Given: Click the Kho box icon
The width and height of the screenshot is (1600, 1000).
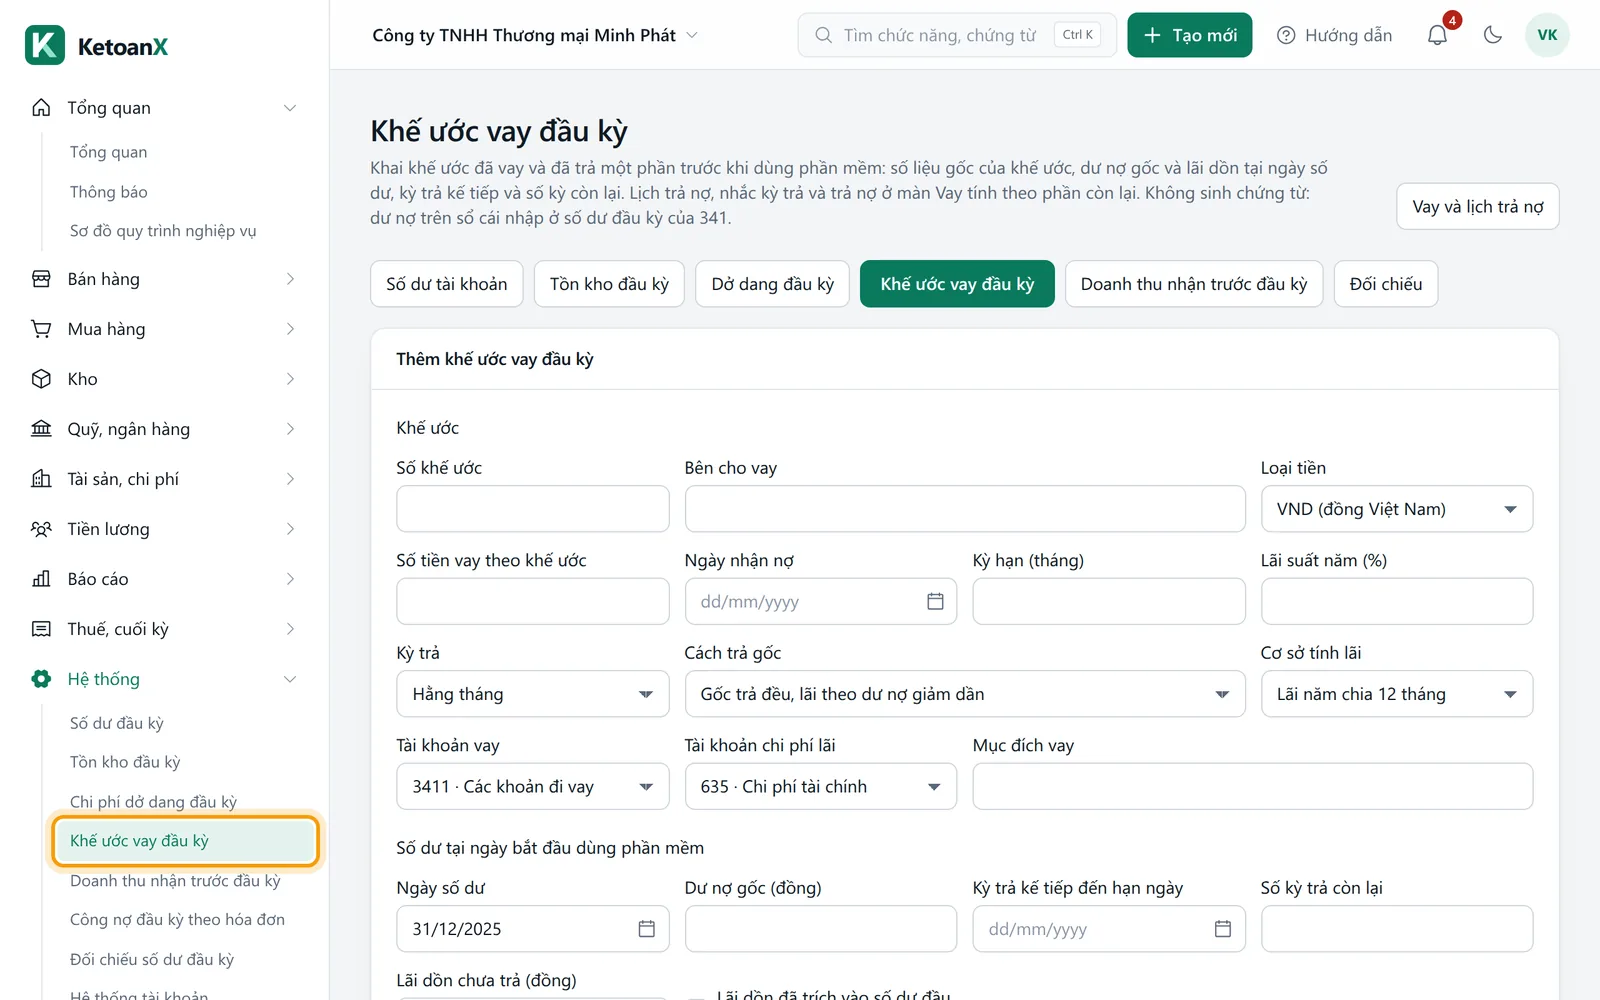Looking at the screenshot, I should [x=41, y=379].
